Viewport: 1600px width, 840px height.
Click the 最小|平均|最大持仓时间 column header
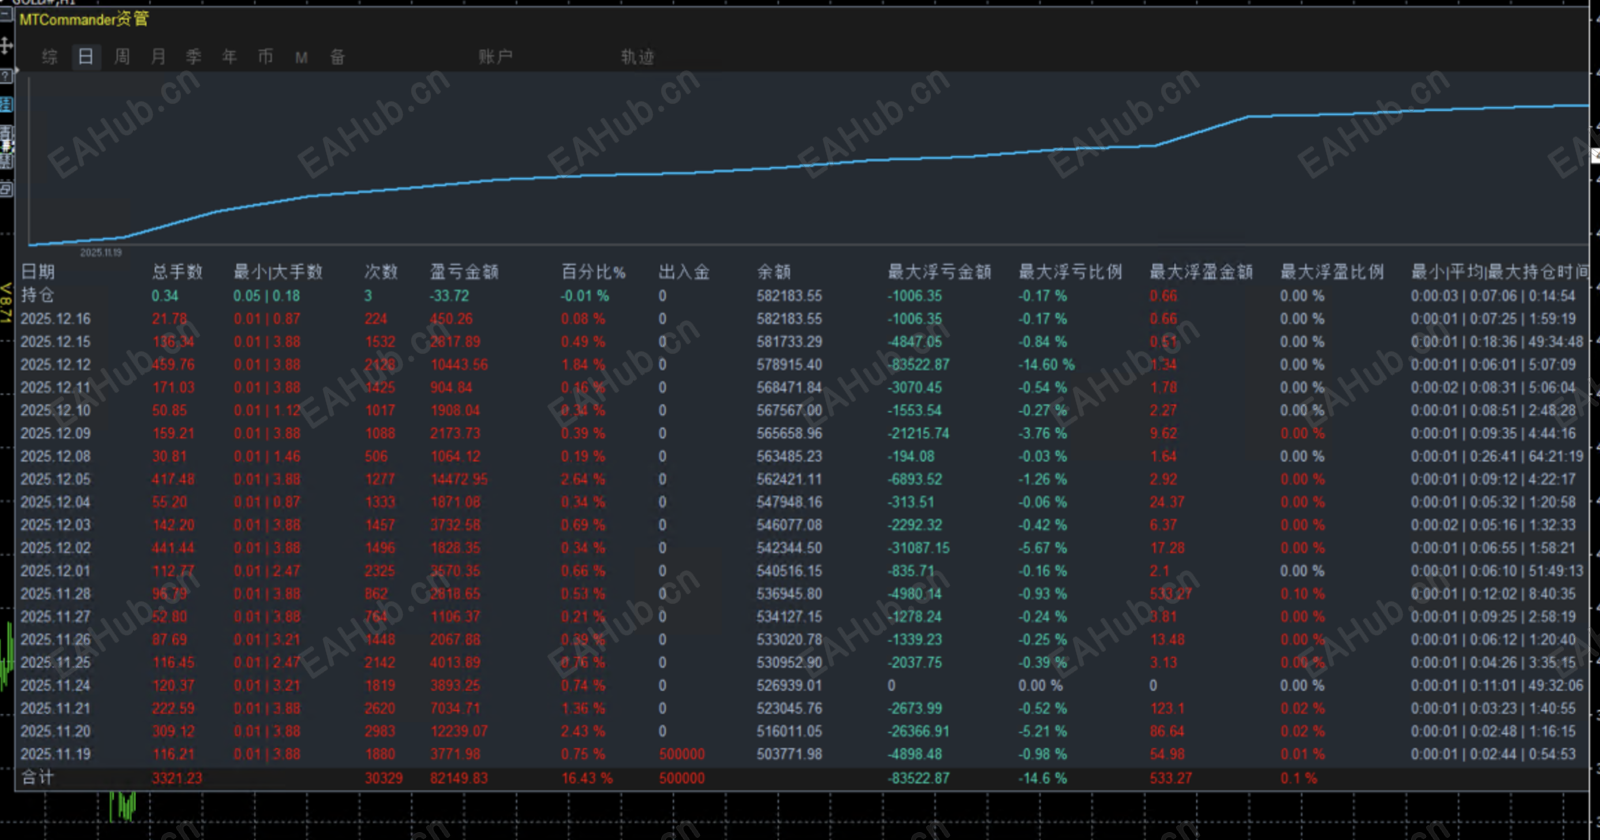tap(1499, 272)
